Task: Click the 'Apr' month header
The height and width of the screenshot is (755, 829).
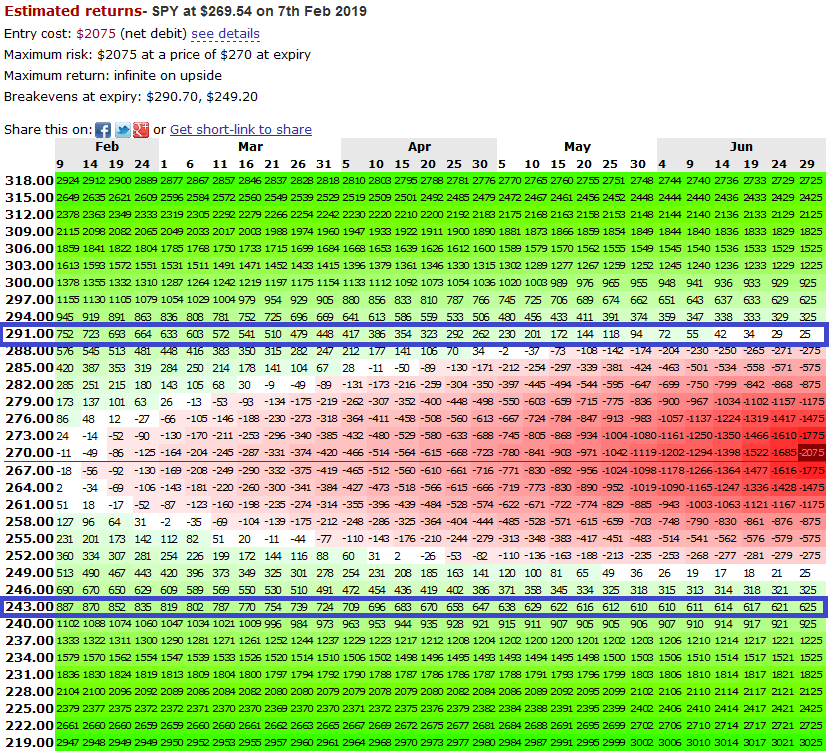Action: 419,146
